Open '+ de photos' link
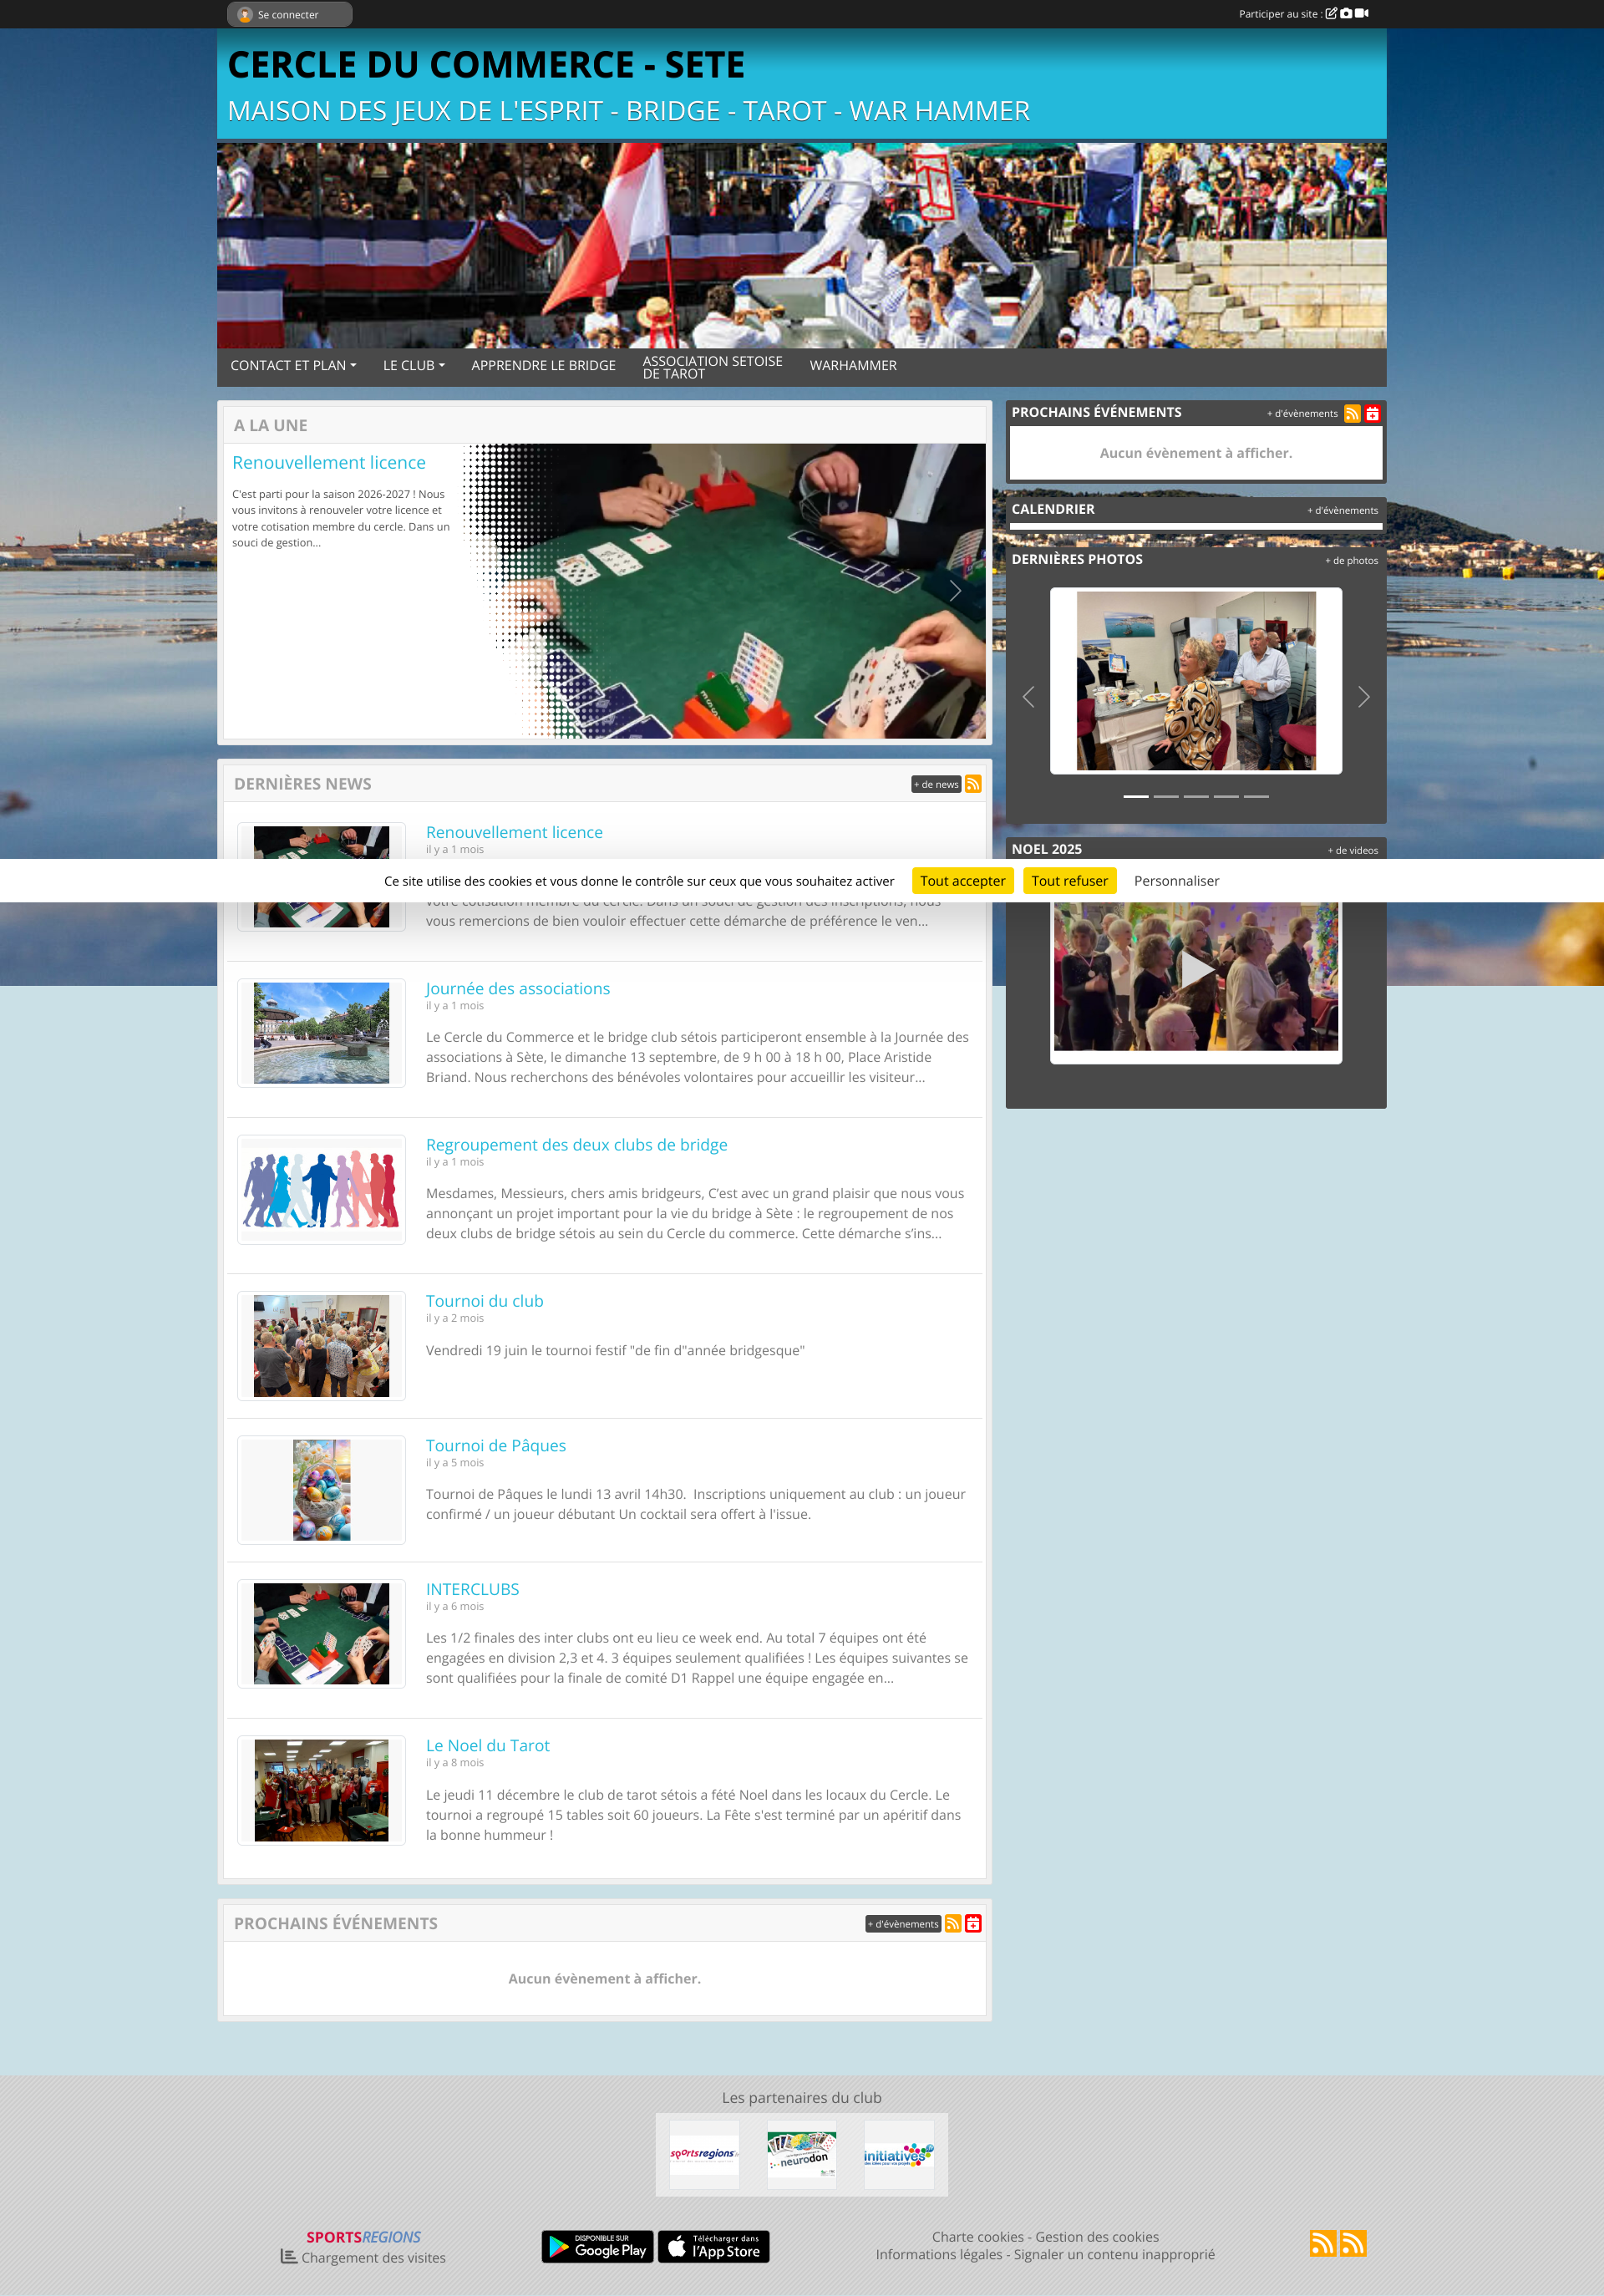The image size is (1604, 2296). tap(1351, 560)
